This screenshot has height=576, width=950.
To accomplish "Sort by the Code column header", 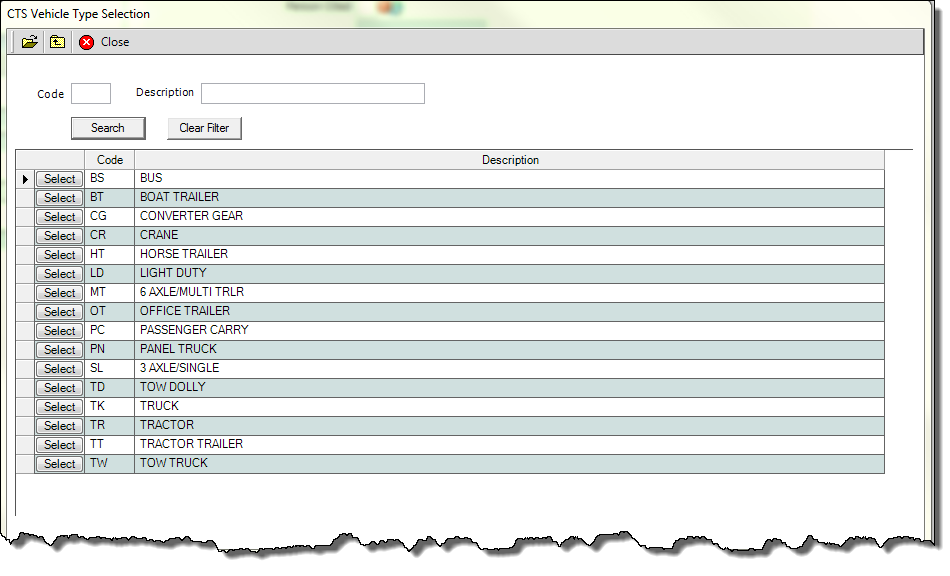I will point(110,160).
